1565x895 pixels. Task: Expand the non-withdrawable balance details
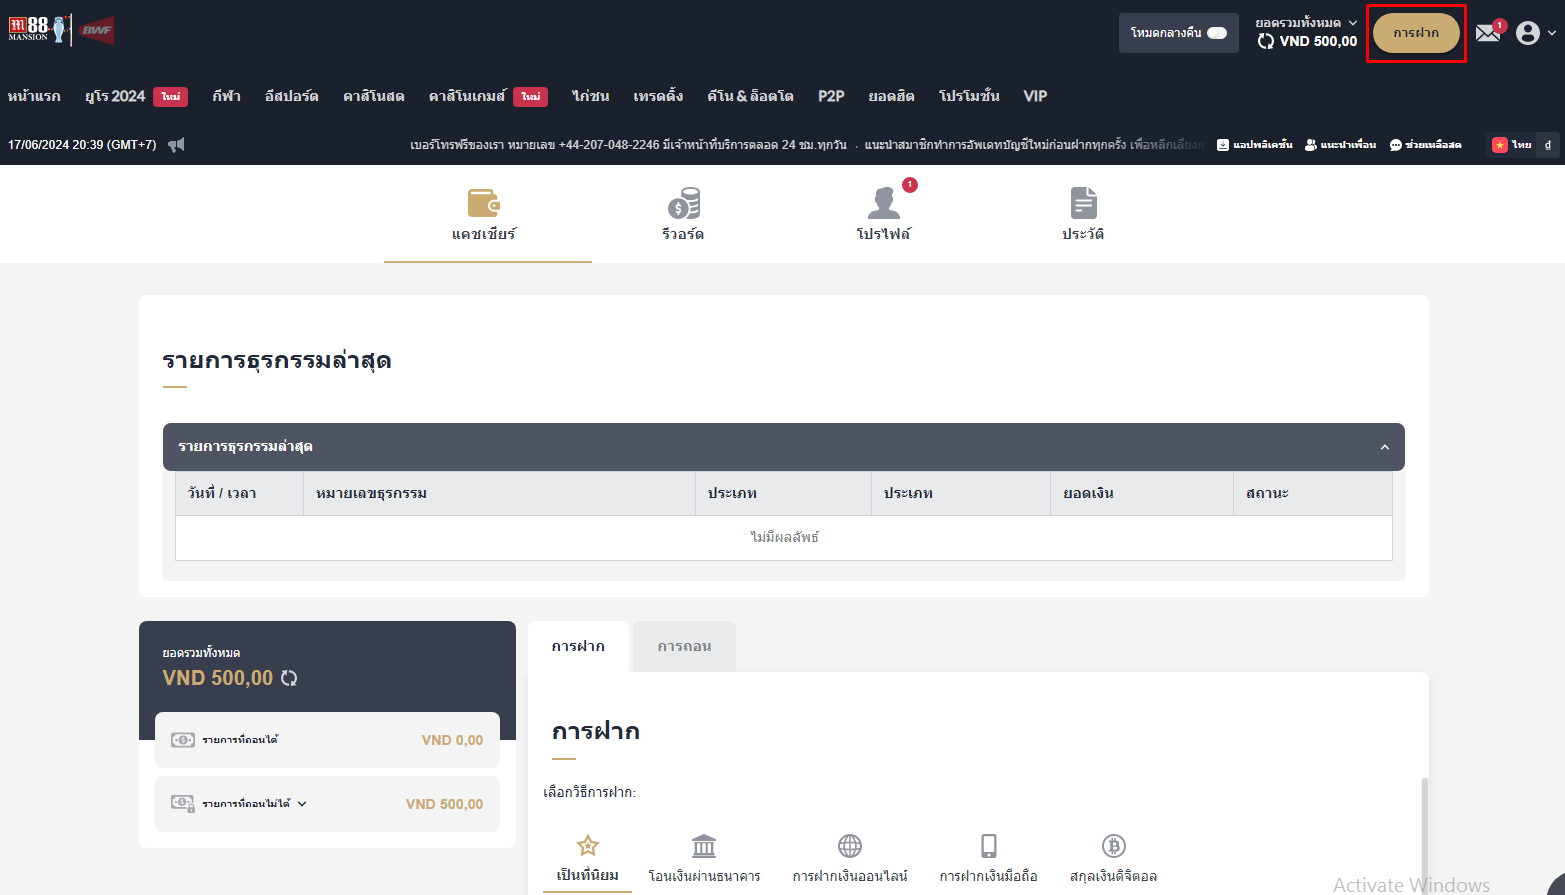[302, 804]
